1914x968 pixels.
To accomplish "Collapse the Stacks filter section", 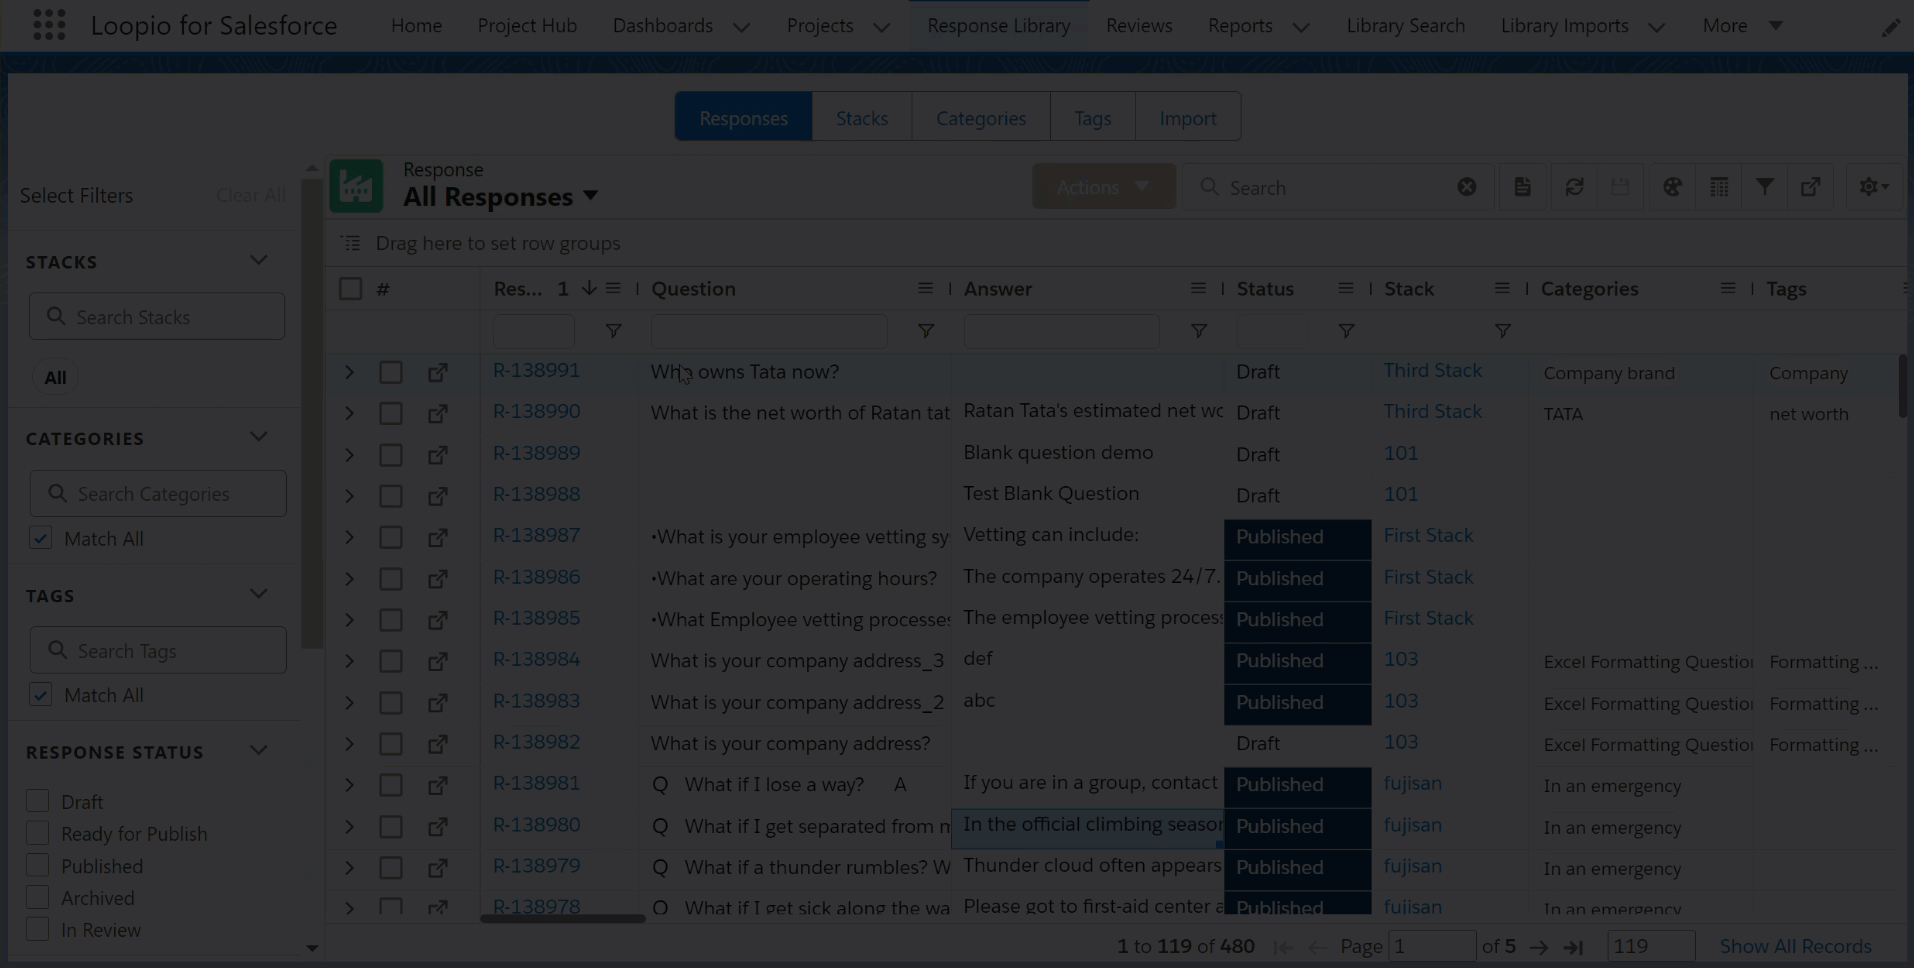I will click(x=259, y=260).
